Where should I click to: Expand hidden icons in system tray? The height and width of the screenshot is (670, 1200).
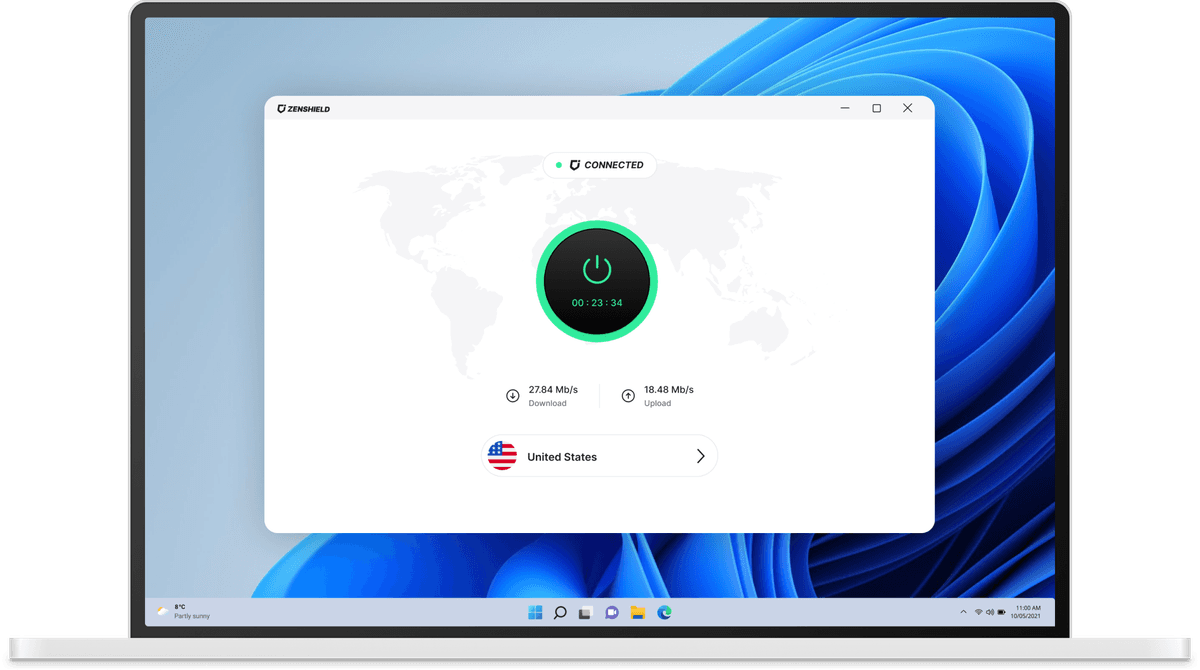[962, 611]
